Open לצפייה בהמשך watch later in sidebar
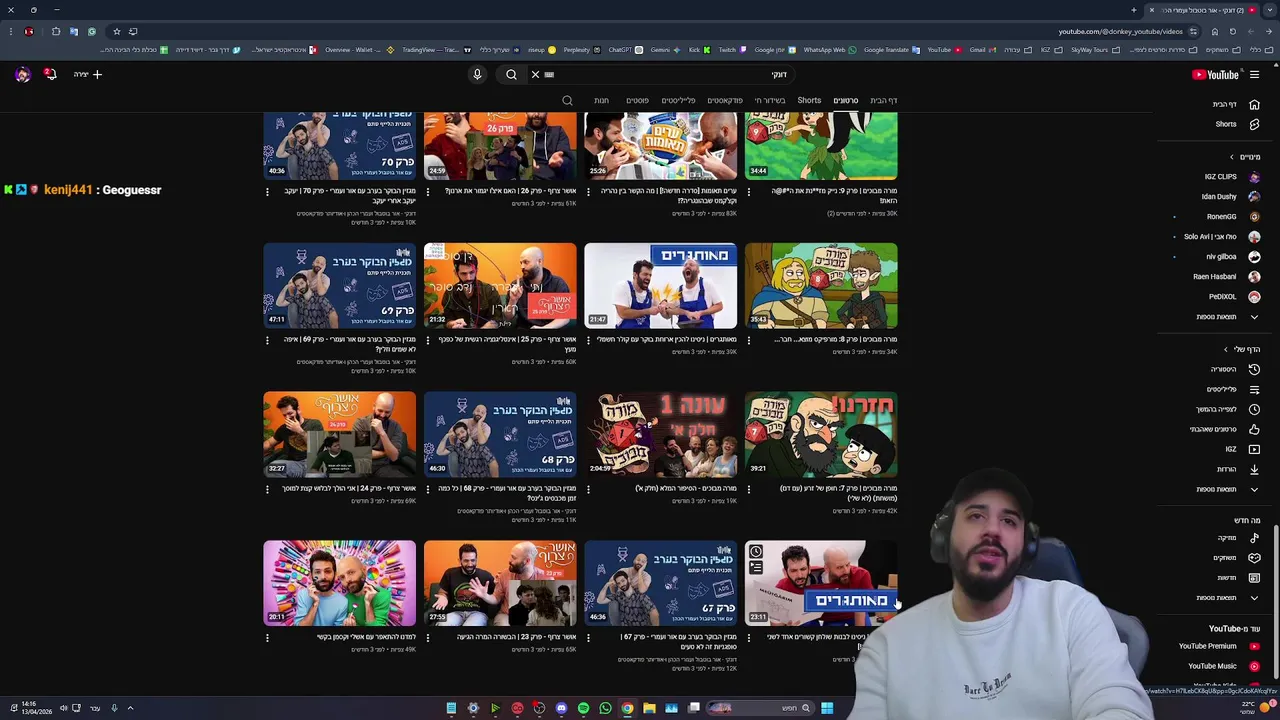The image size is (1280, 720). coord(1227,409)
